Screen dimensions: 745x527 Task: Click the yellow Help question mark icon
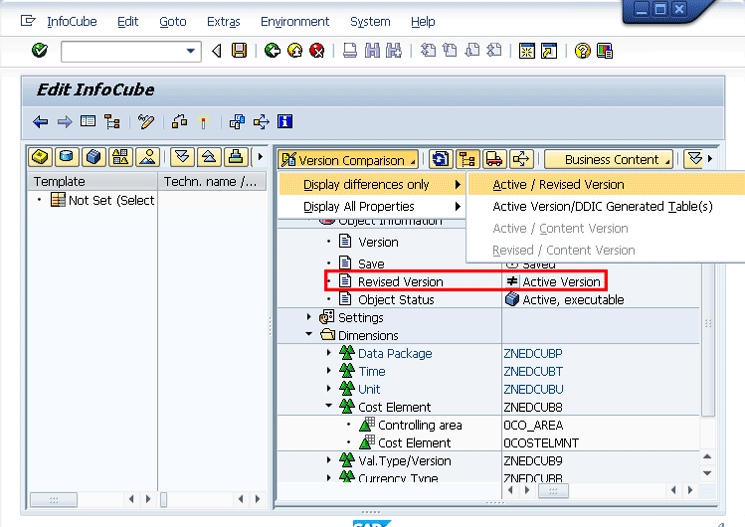click(x=582, y=51)
